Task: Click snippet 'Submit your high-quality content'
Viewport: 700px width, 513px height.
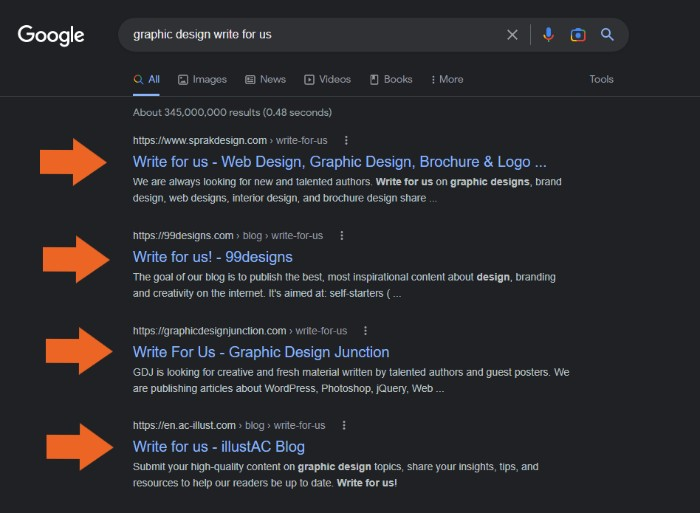Action: tap(336, 475)
